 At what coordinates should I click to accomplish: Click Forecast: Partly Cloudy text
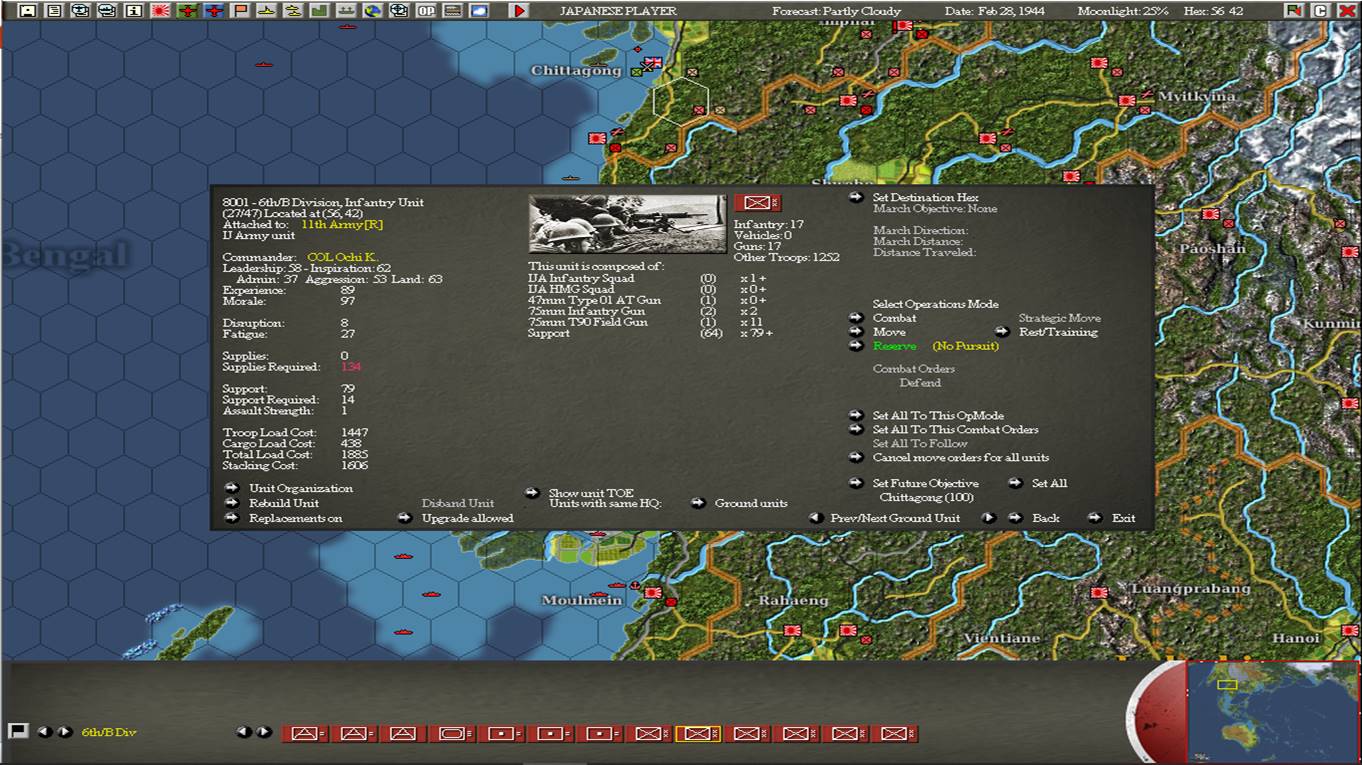pos(836,11)
